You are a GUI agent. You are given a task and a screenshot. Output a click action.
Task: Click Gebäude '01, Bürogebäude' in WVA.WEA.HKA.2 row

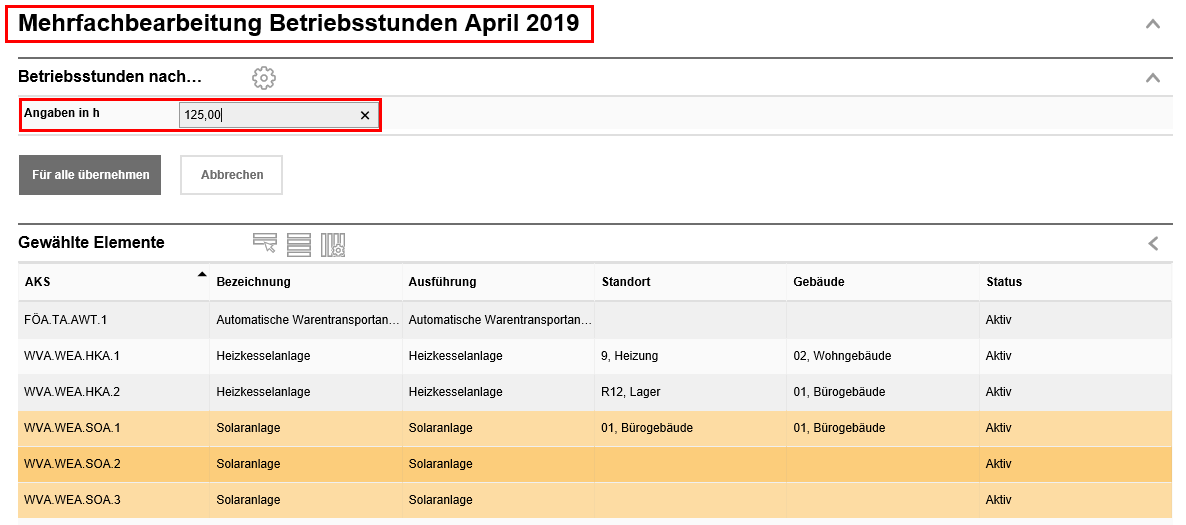click(x=839, y=392)
